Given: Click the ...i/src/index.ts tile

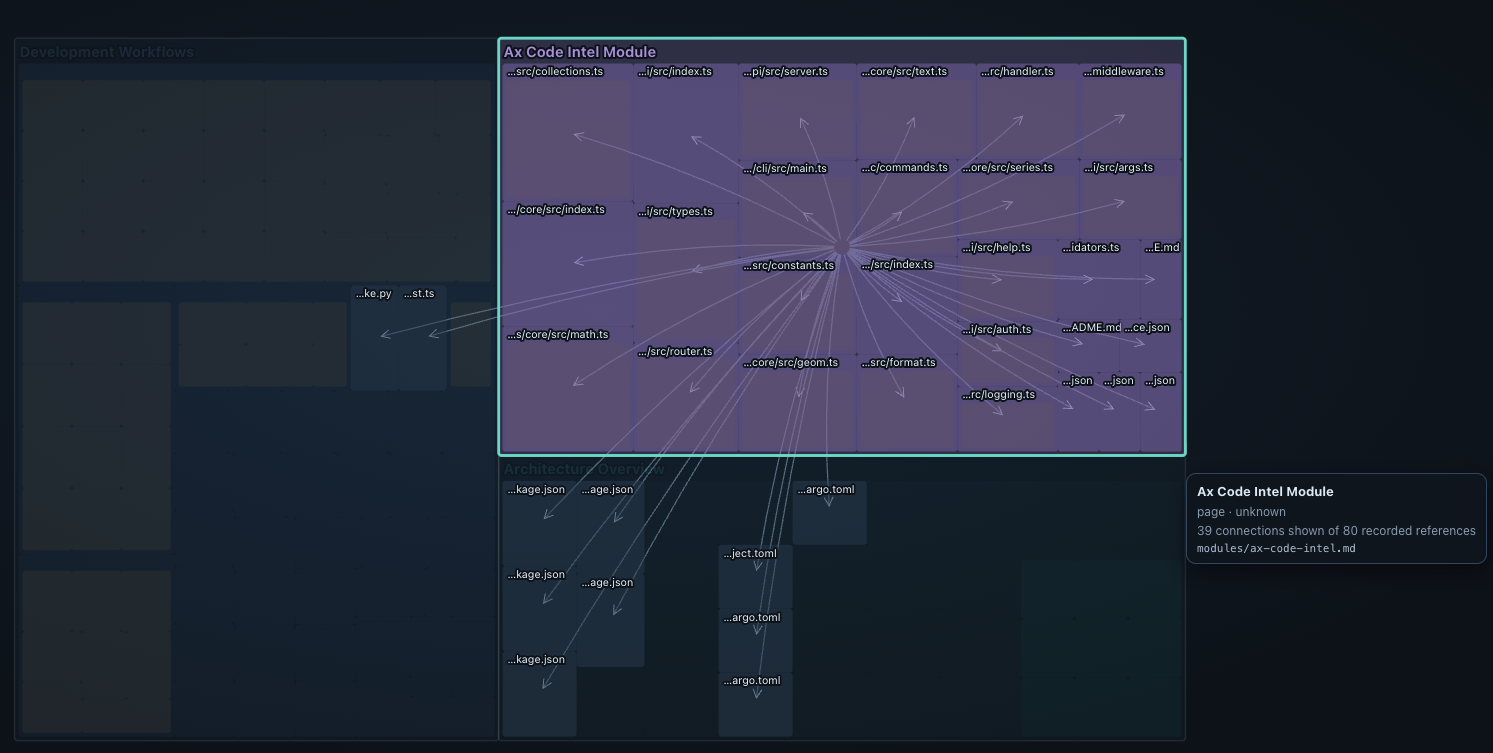Looking at the screenshot, I should [x=686, y=133].
